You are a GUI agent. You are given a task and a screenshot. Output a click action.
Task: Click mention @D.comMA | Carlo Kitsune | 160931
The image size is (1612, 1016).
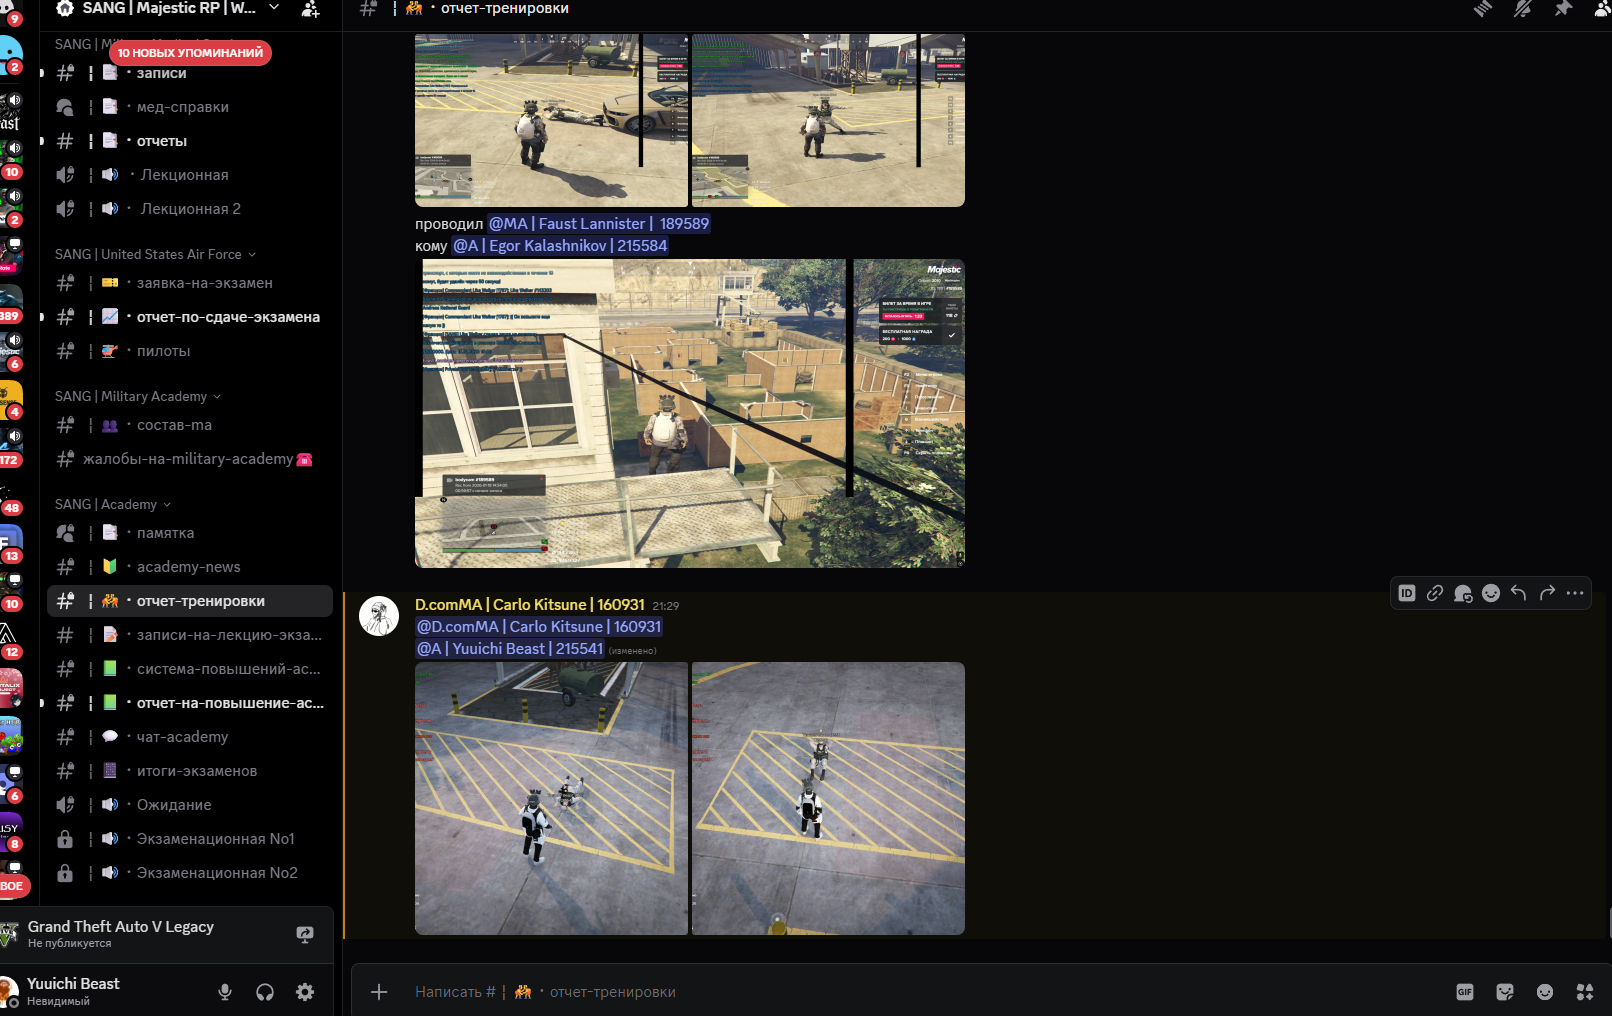tap(539, 627)
